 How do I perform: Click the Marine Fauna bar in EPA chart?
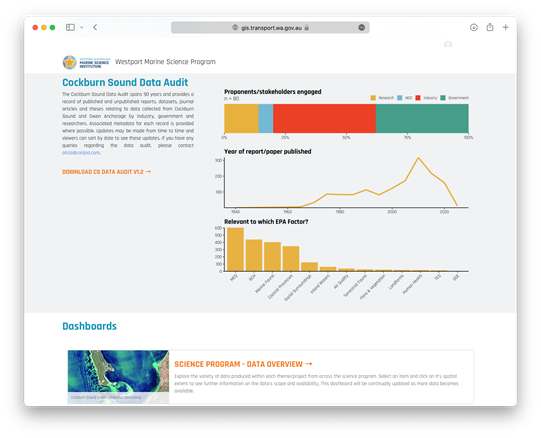click(273, 256)
